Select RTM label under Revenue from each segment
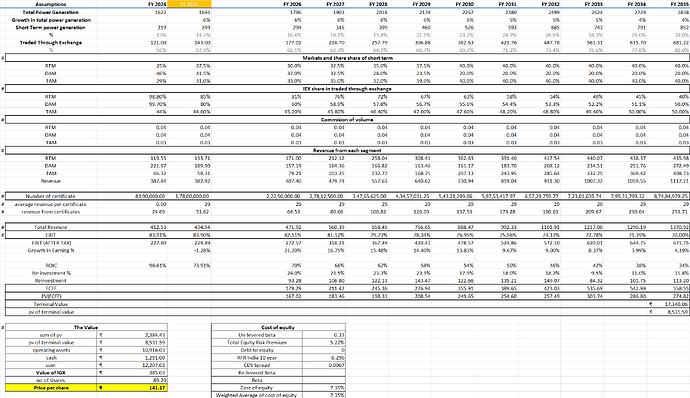The width and height of the screenshot is (690, 398). [x=51, y=158]
